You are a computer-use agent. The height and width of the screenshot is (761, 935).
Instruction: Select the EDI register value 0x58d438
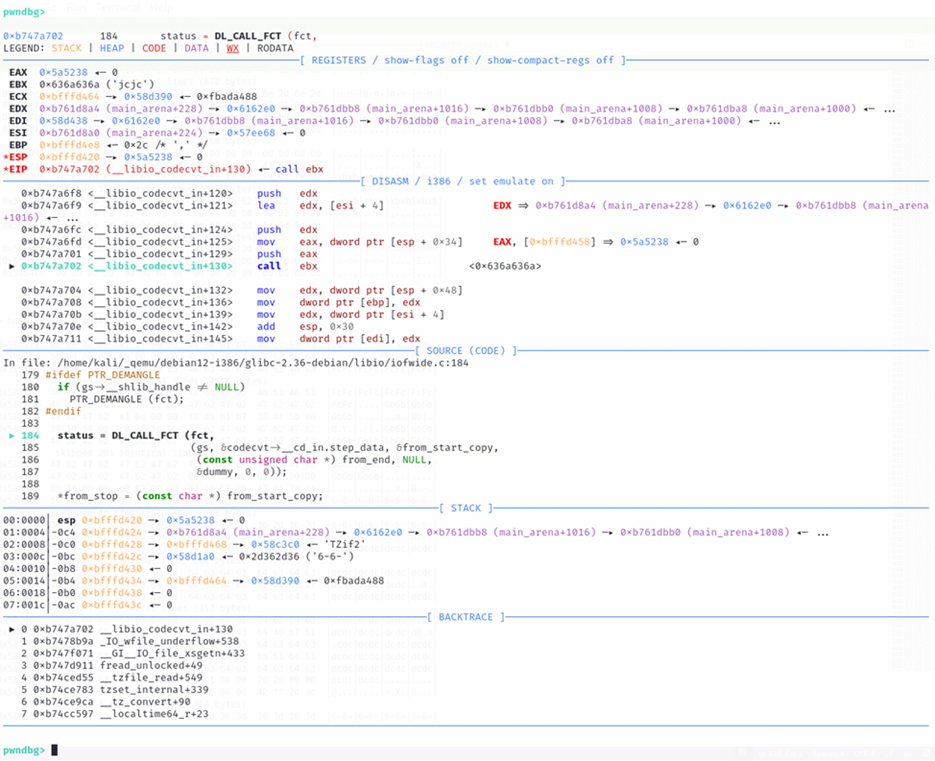click(63, 120)
